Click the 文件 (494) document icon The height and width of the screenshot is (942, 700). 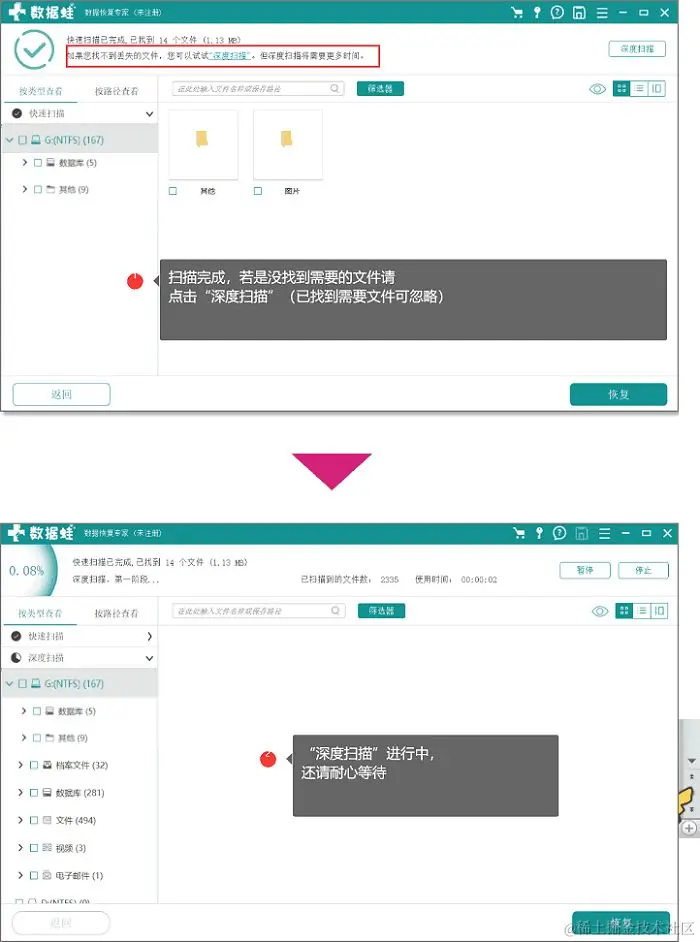[47, 820]
